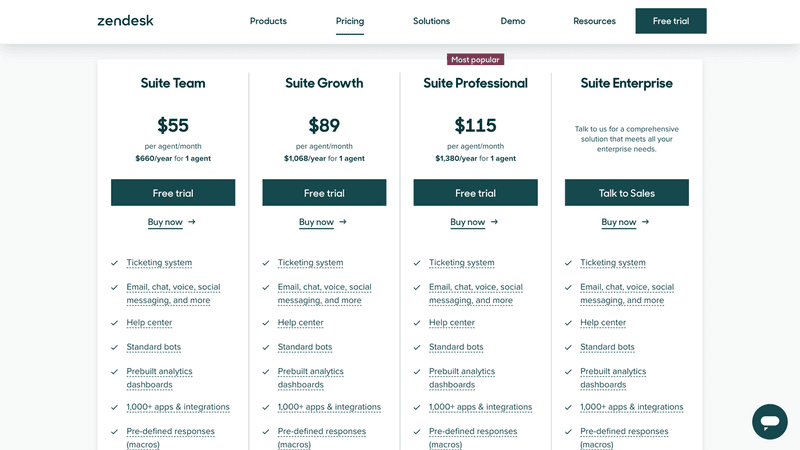Go to the Pricing tab

[x=350, y=21]
